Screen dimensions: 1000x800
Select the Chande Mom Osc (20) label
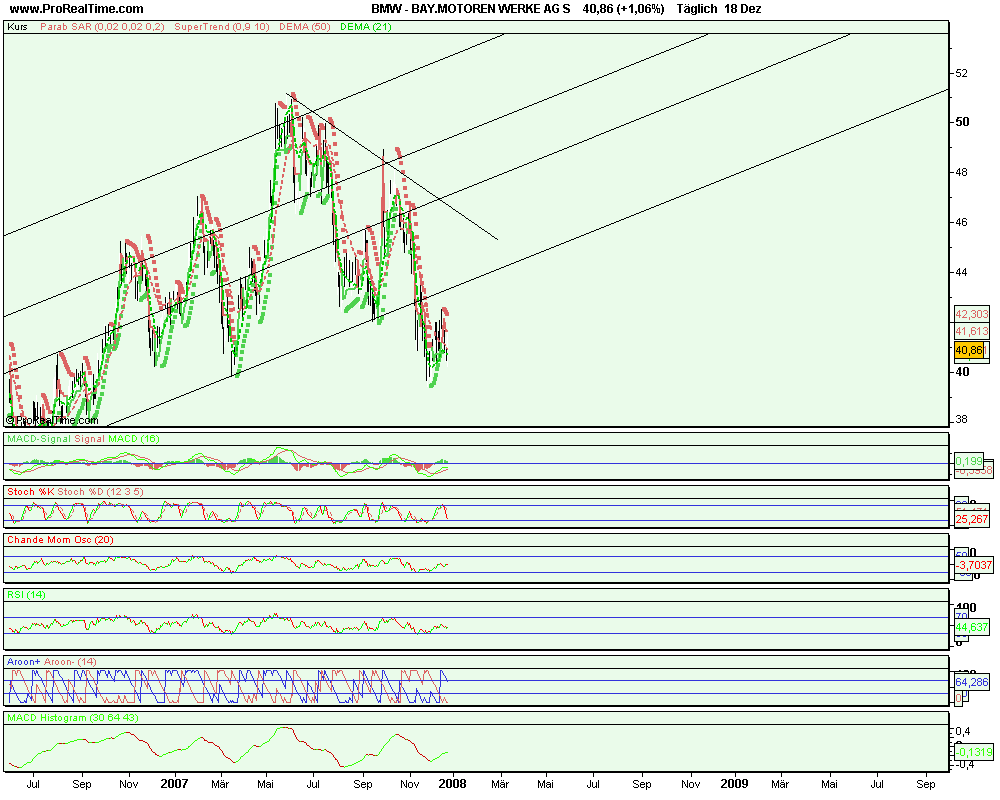coord(61,540)
